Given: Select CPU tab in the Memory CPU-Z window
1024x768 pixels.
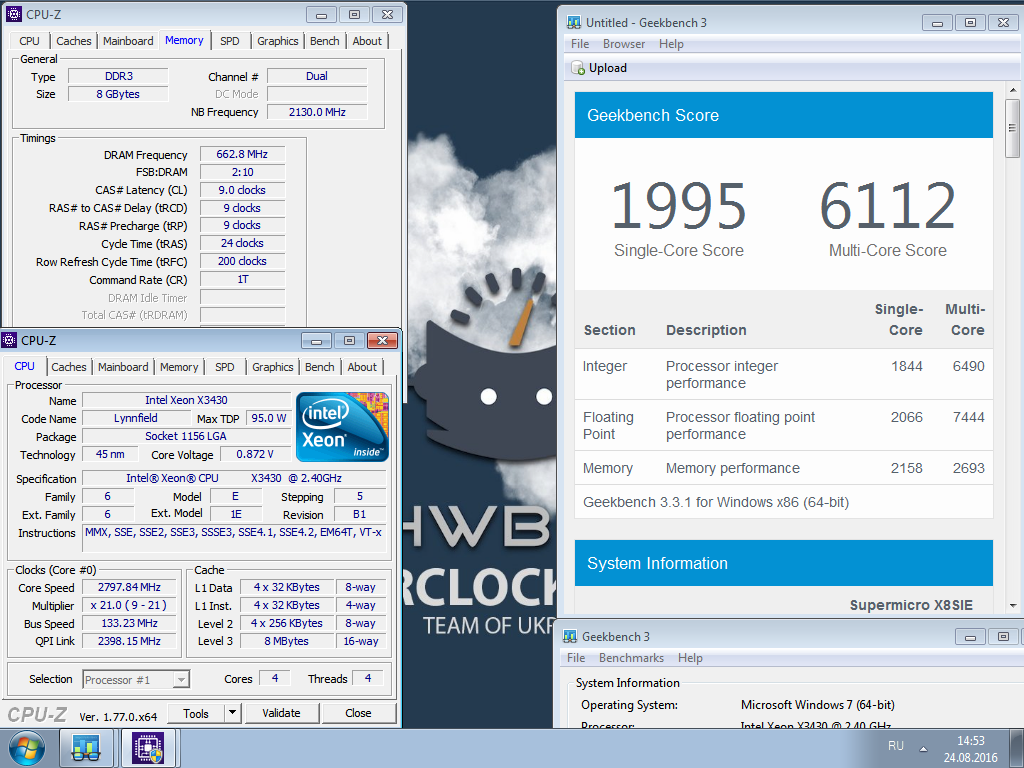Looking at the screenshot, I should click(29, 40).
